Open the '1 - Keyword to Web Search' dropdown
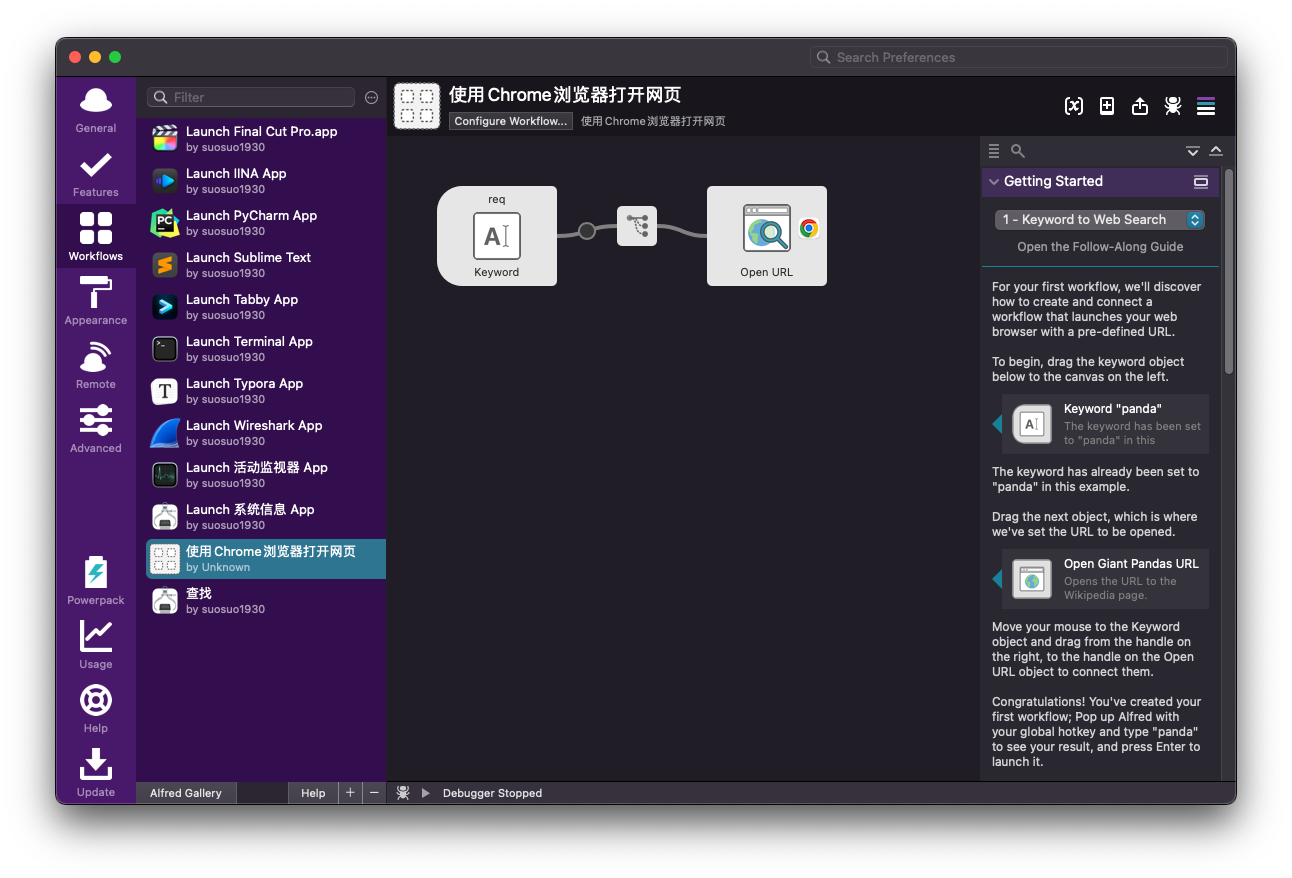The height and width of the screenshot is (878, 1292). pyautogui.click(x=1100, y=219)
